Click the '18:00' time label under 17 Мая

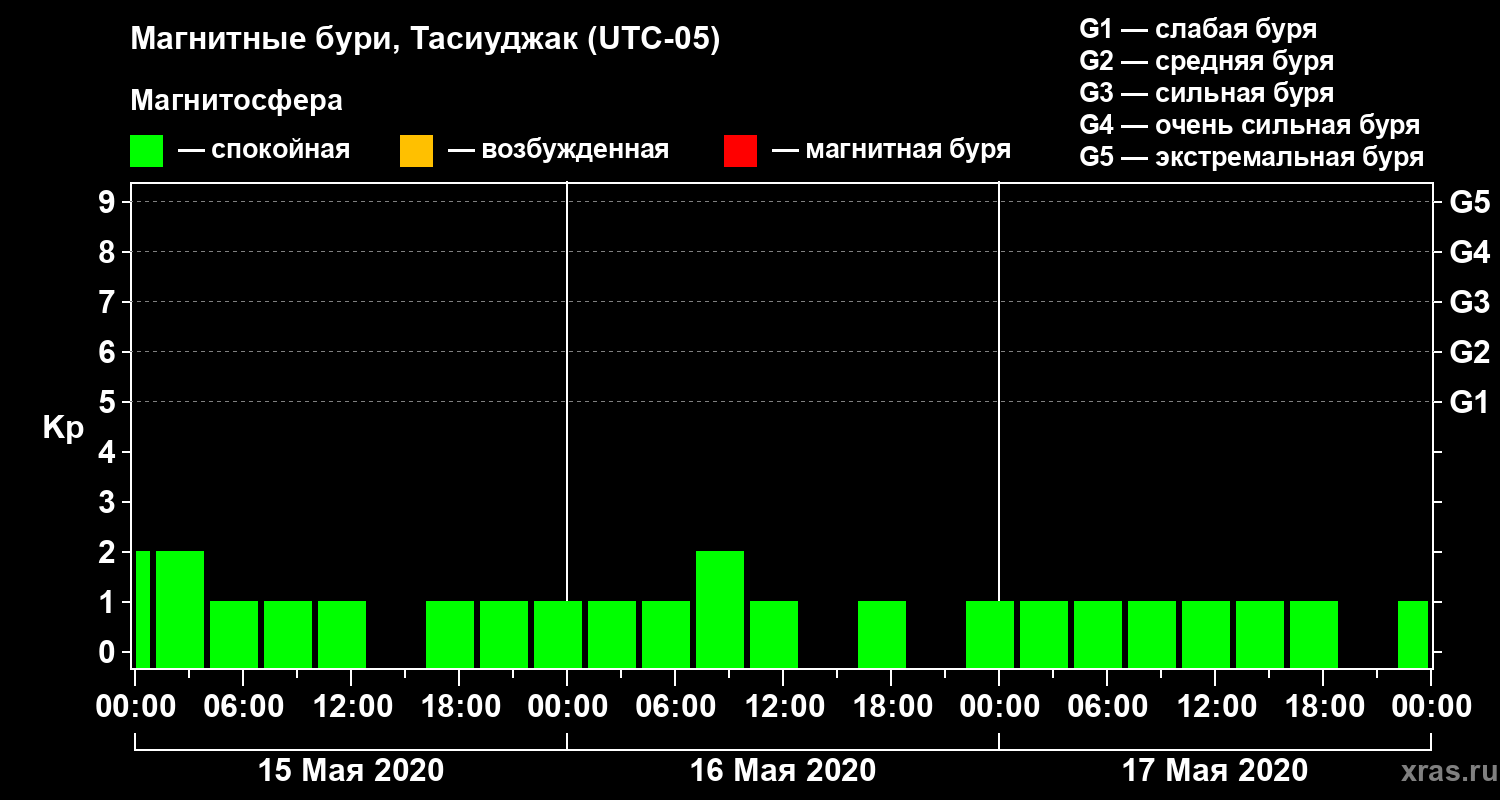pos(1323,707)
